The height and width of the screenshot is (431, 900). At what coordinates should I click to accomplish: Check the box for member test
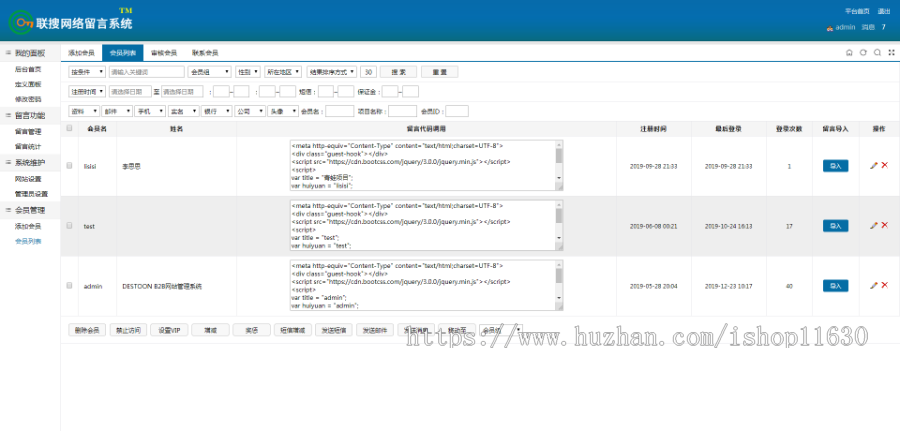pyautogui.click(x=69, y=226)
